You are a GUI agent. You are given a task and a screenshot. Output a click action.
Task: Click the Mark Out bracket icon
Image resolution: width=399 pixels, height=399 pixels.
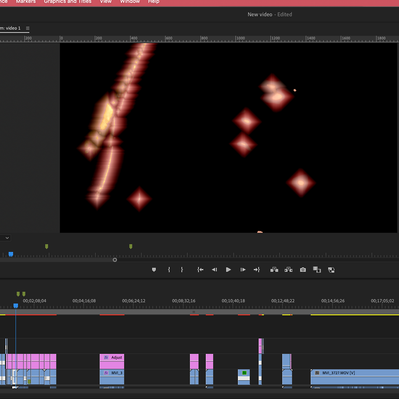pos(182,270)
